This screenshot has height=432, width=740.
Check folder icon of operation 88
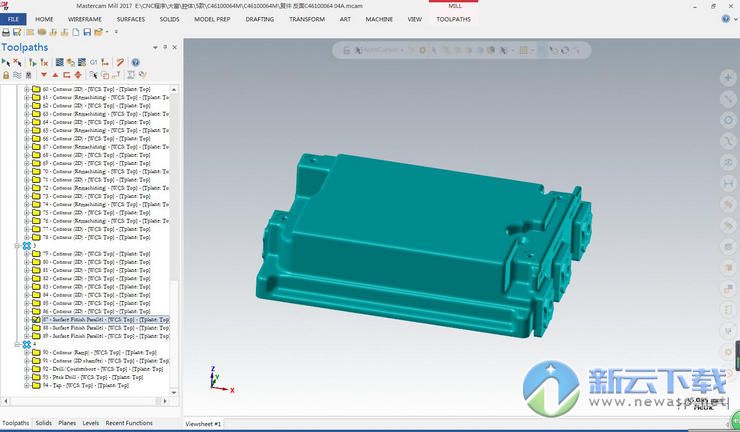(36, 328)
